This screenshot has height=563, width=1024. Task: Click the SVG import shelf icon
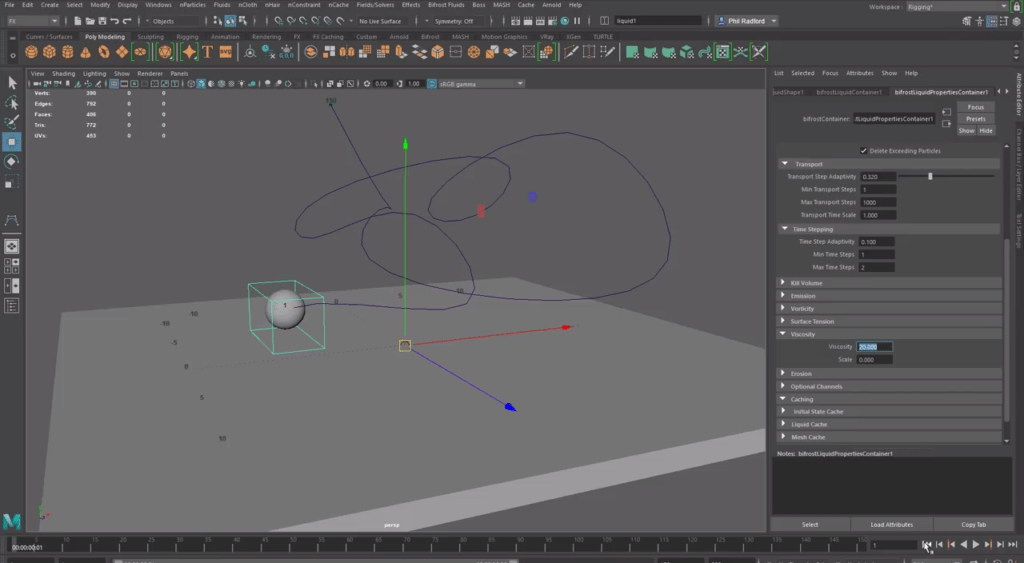[x=225, y=52]
